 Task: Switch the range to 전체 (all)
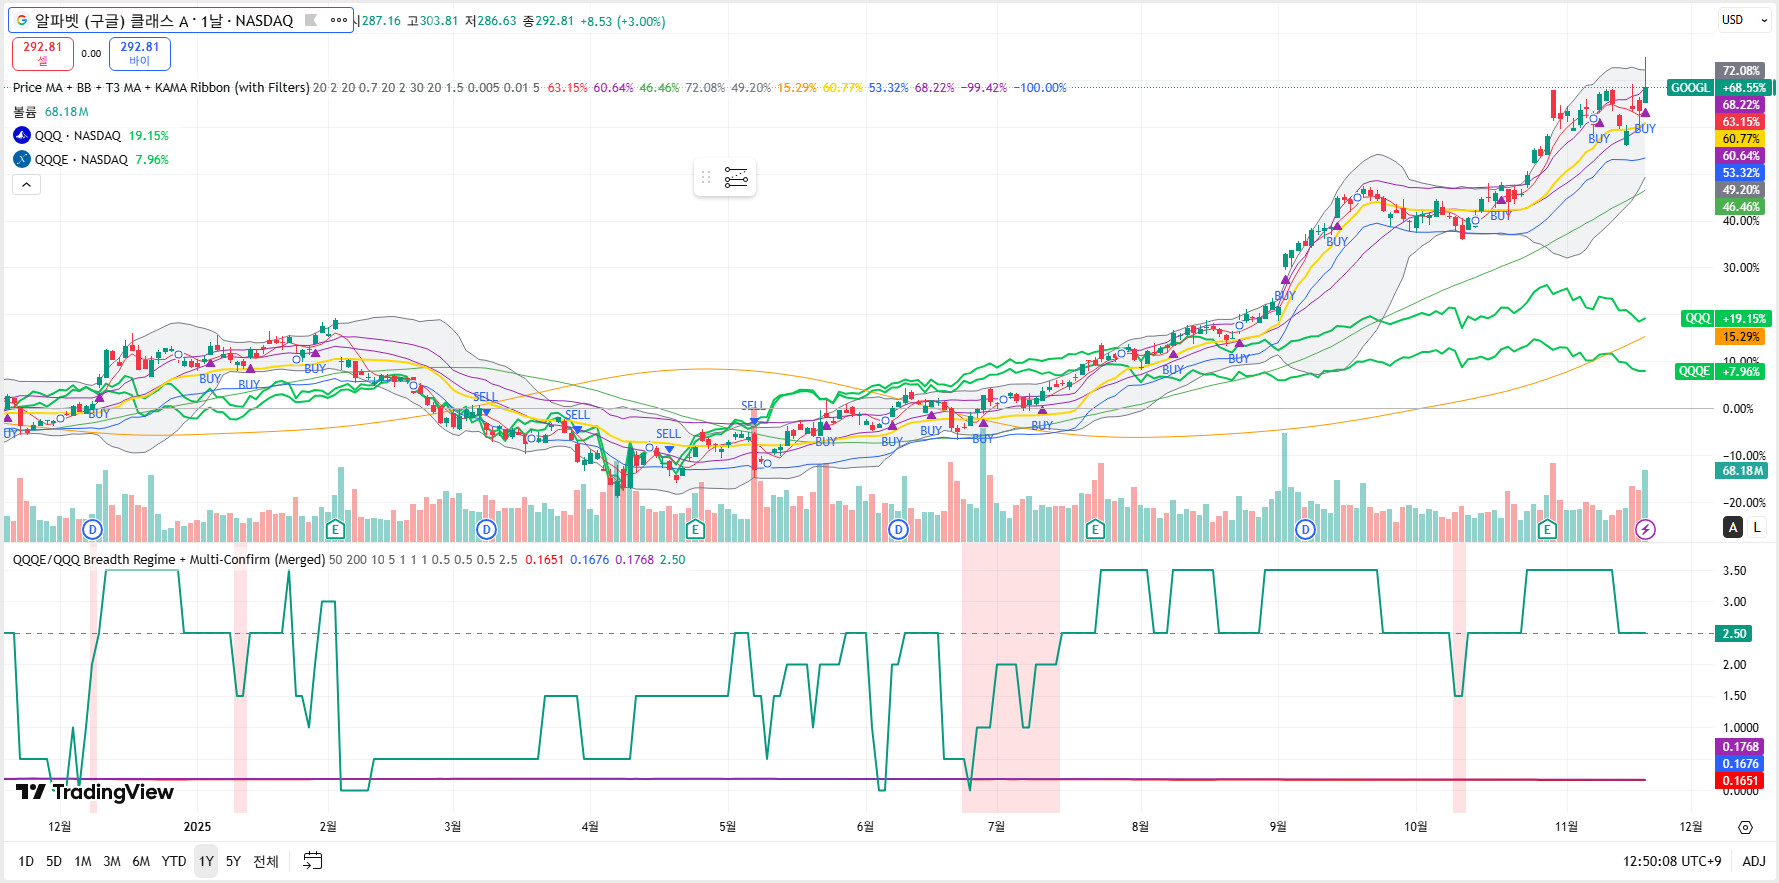pyautogui.click(x=266, y=861)
